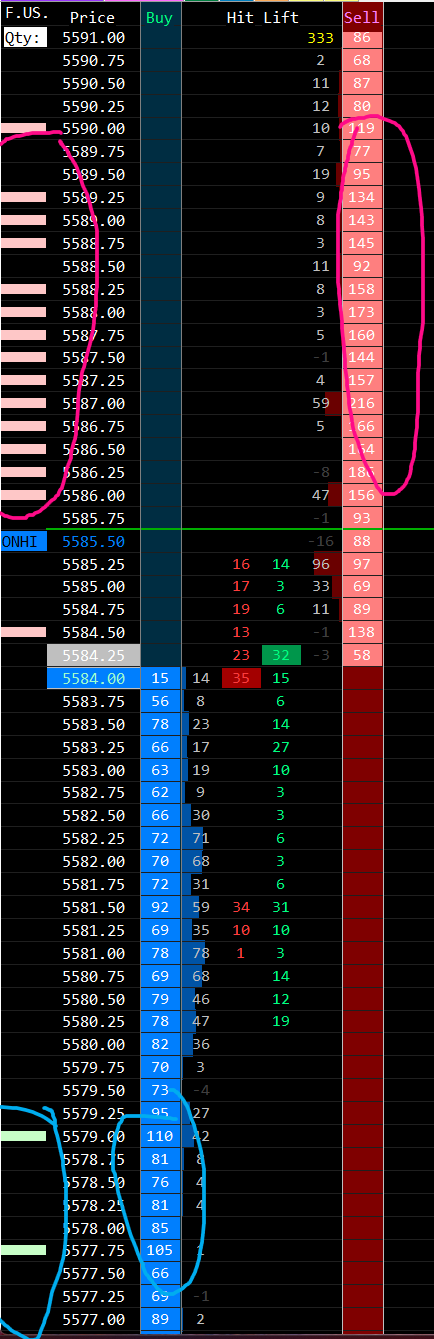The height and width of the screenshot is (1339, 434).
Task: Click sell cell 173 at 5588.00
Action: pyautogui.click(x=362, y=311)
